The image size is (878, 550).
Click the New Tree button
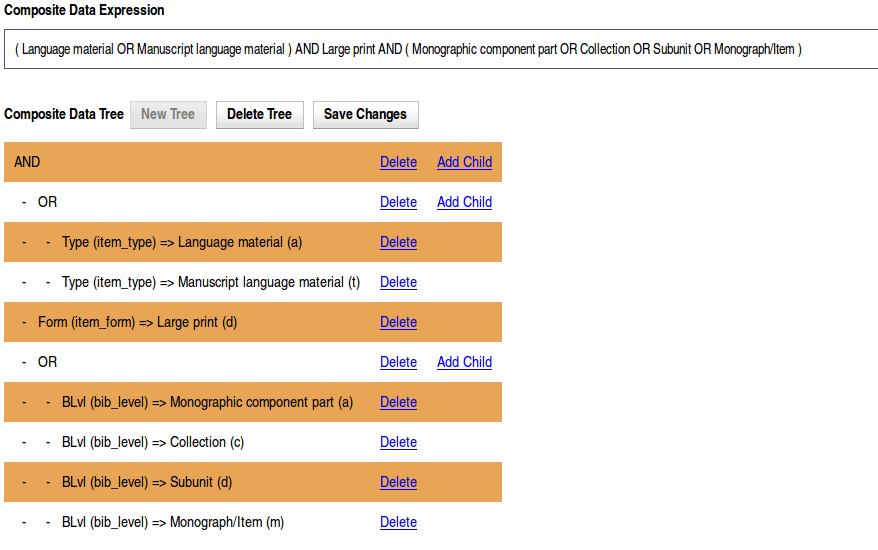(x=168, y=115)
